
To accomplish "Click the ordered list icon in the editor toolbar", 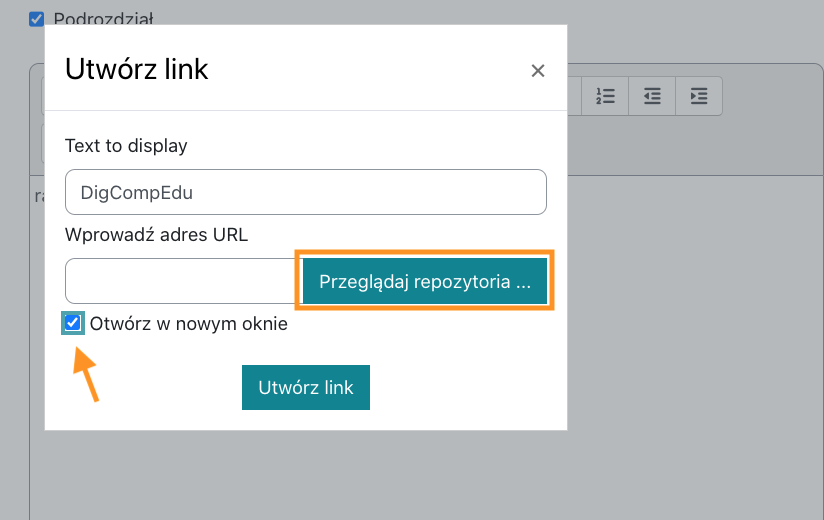I will pos(605,96).
